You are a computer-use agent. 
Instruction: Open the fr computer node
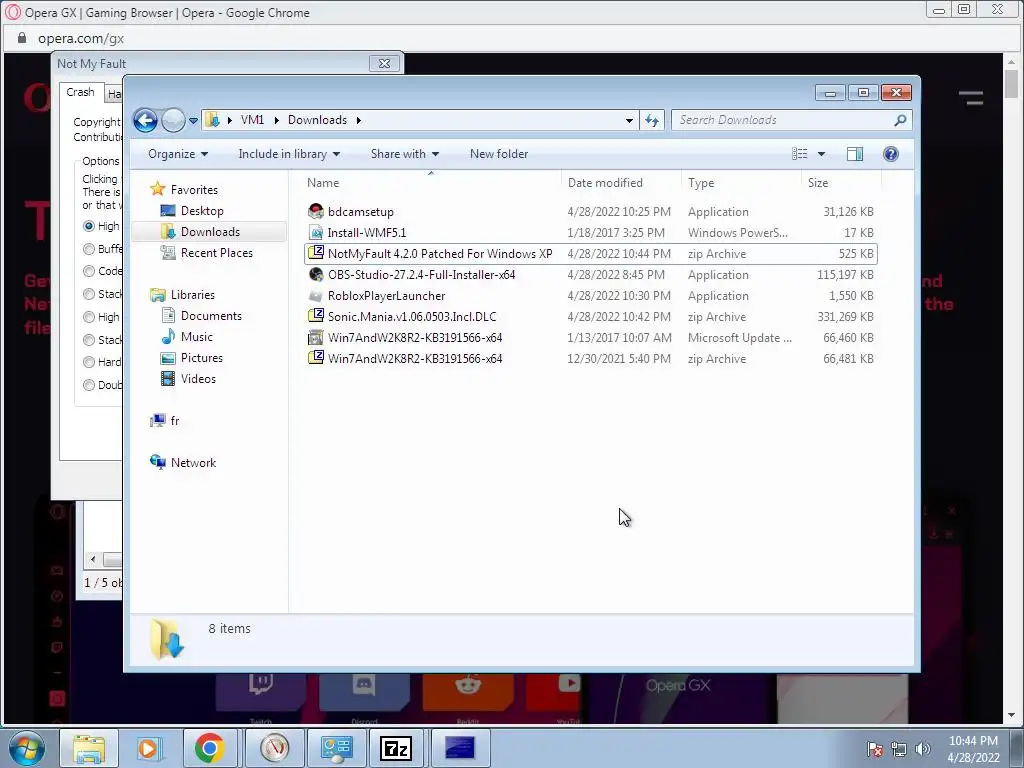[x=165, y=421]
